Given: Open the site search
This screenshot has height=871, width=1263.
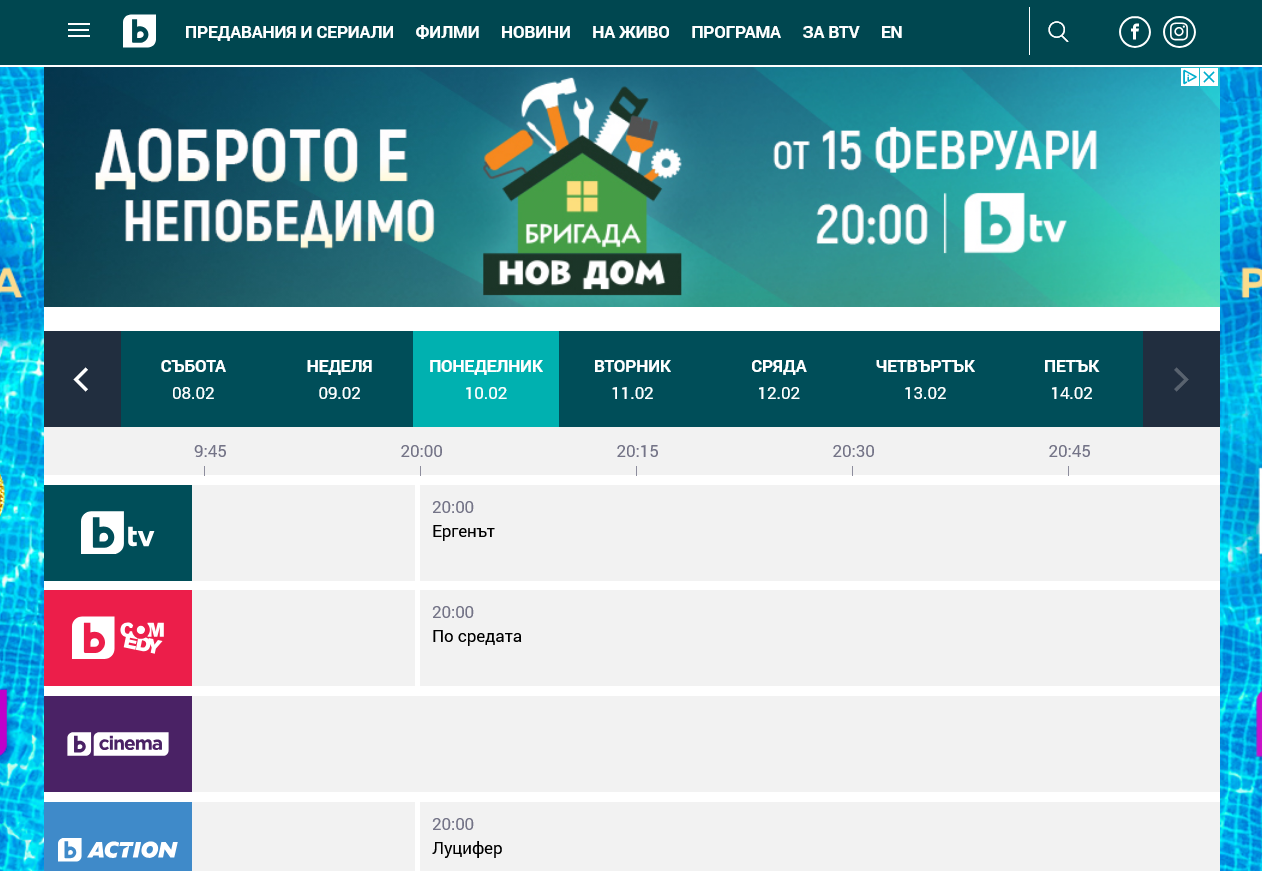Looking at the screenshot, I should click(1058, 32).
